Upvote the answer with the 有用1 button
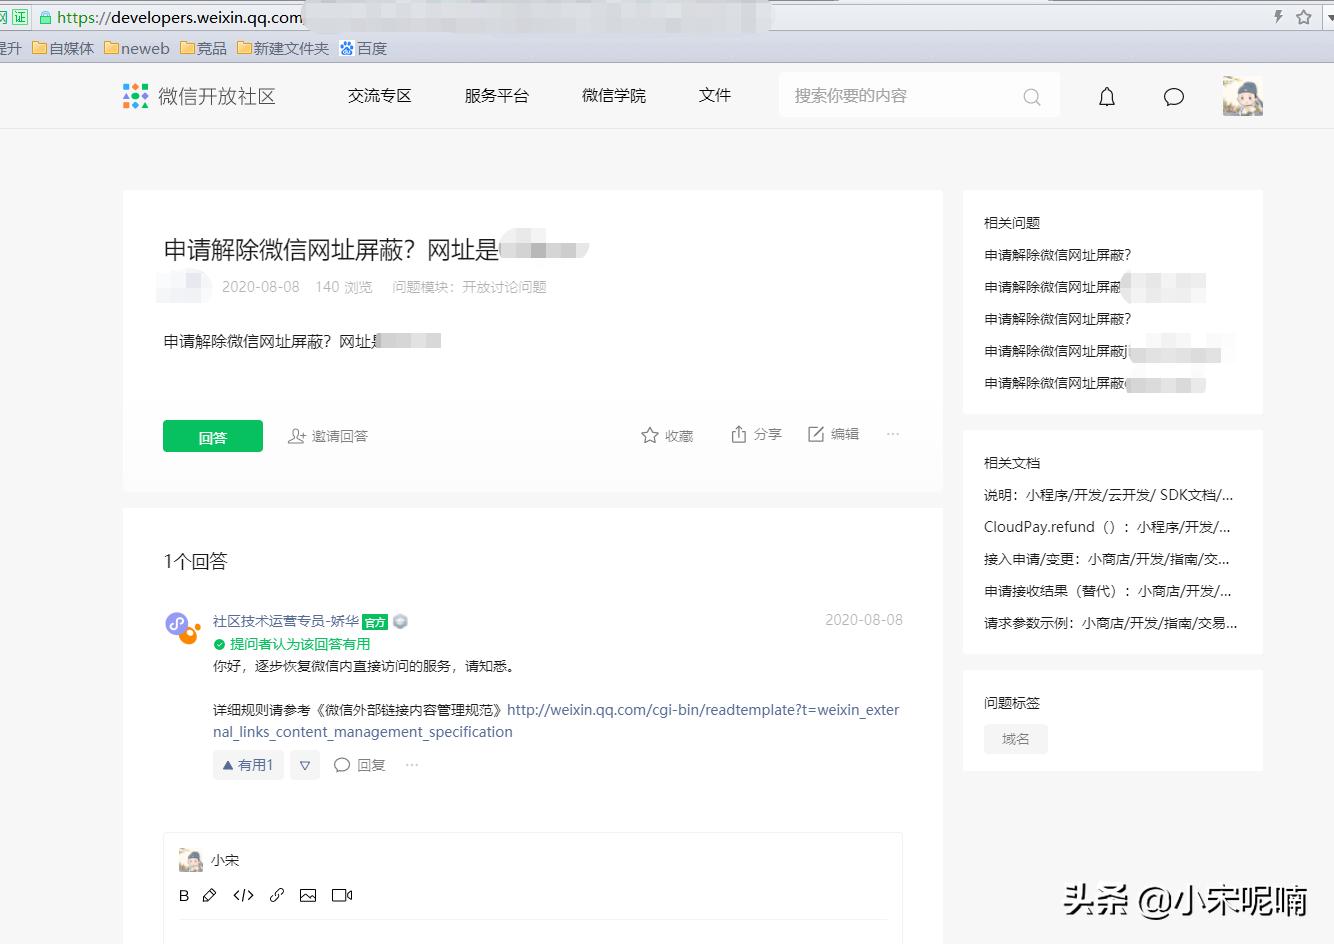The width and height of the screenshot is (1334, 944). tap(247, 764)
